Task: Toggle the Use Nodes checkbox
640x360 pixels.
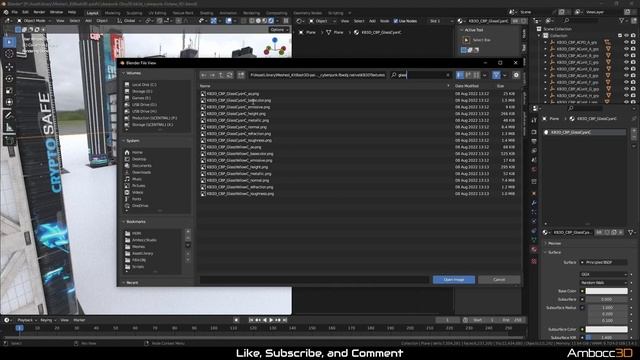Action: click(x=396, y=21)
